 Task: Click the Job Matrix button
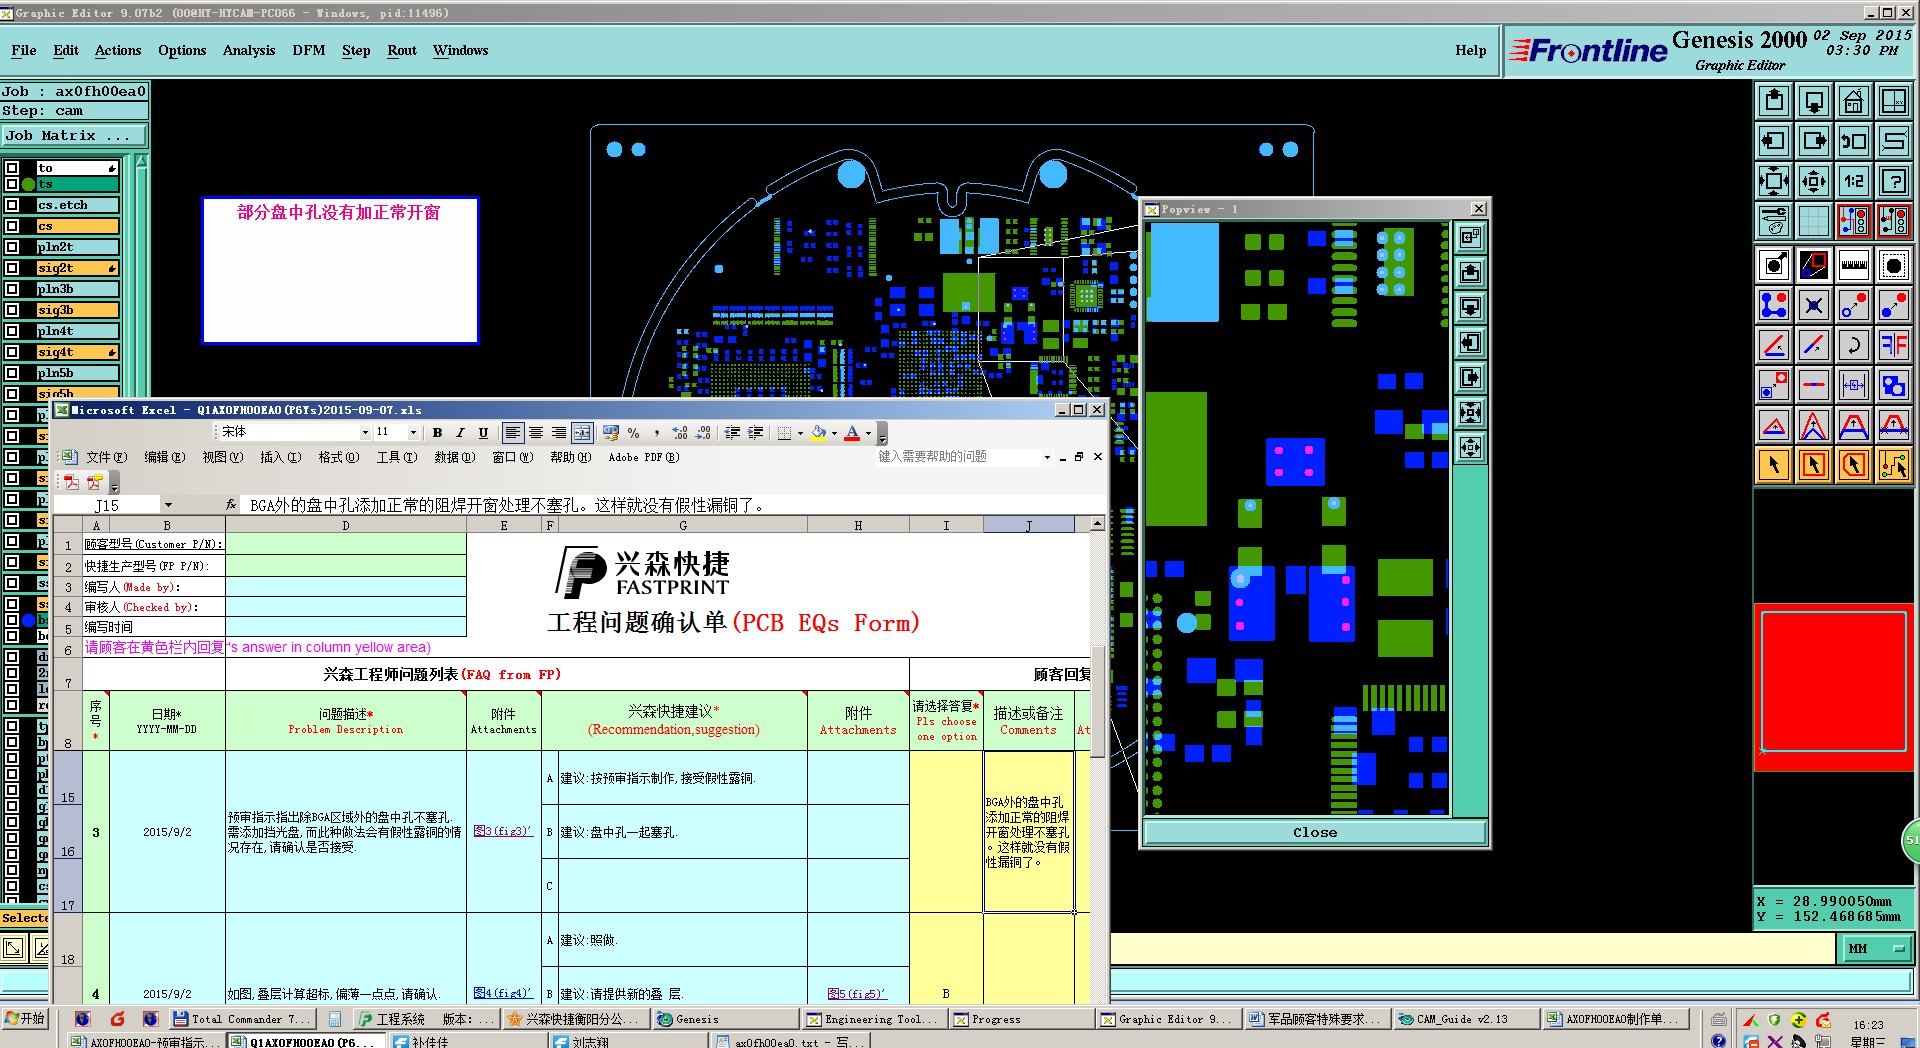click(74, 136)
